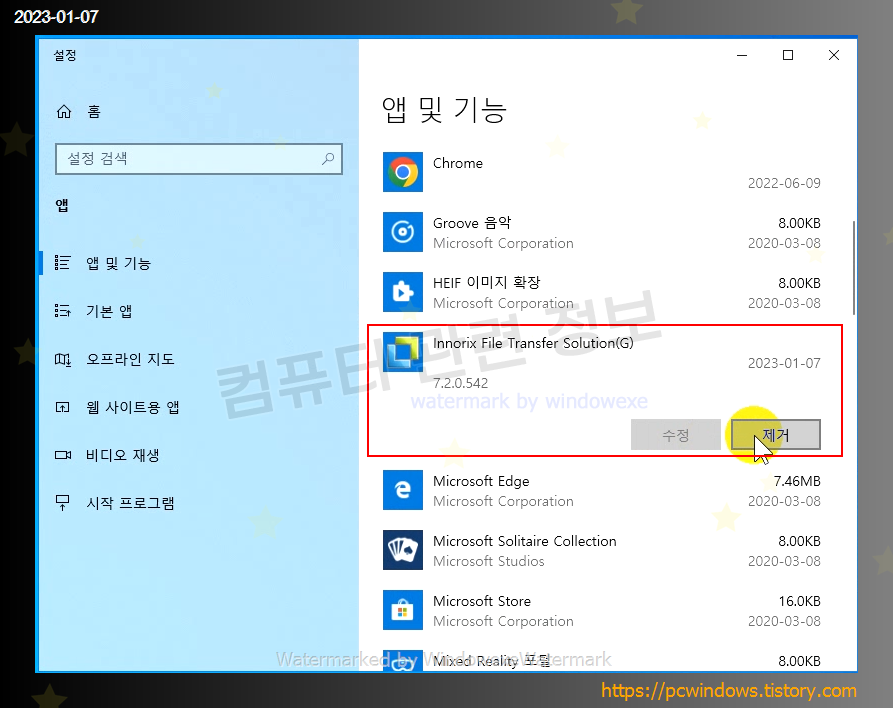The height and width of the screenshot is (708, 893).
Task: Focus the 설정 검색 search field
Action: (x=199, y=159)
